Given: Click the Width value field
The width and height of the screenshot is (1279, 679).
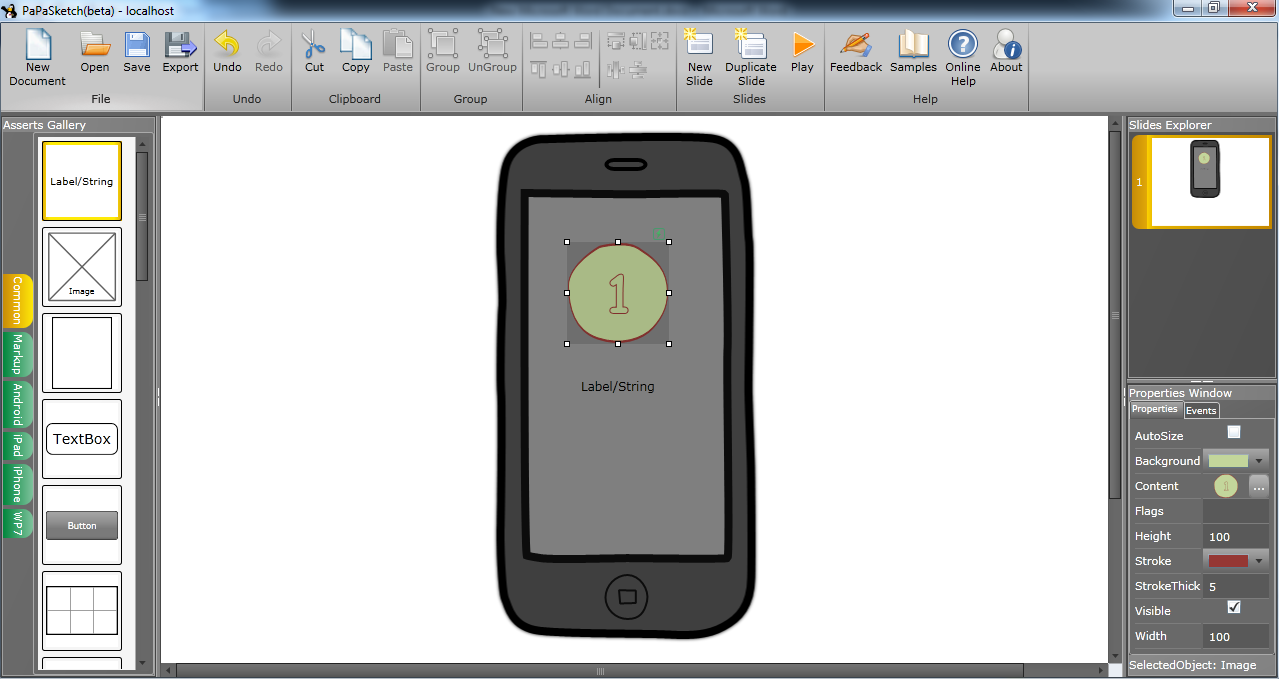Looking at the screenshot, I should [x=1237, y=636].
